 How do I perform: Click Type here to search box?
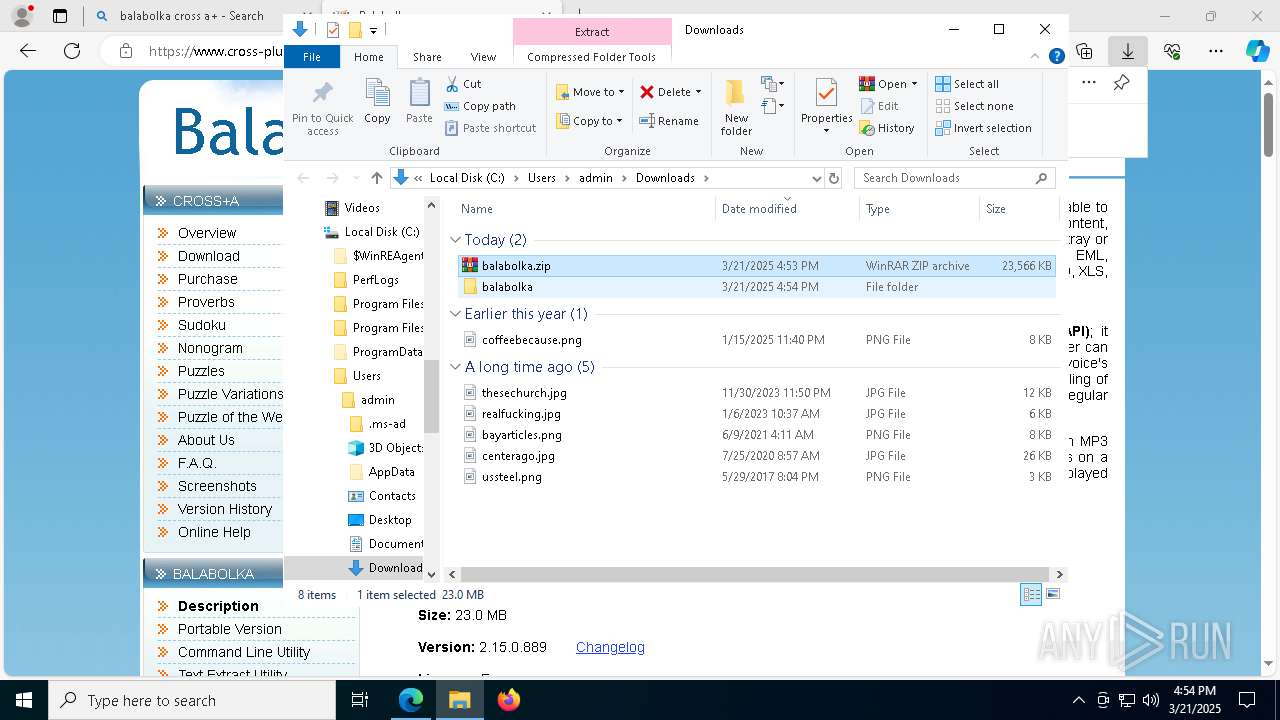(x=192, y=701)
